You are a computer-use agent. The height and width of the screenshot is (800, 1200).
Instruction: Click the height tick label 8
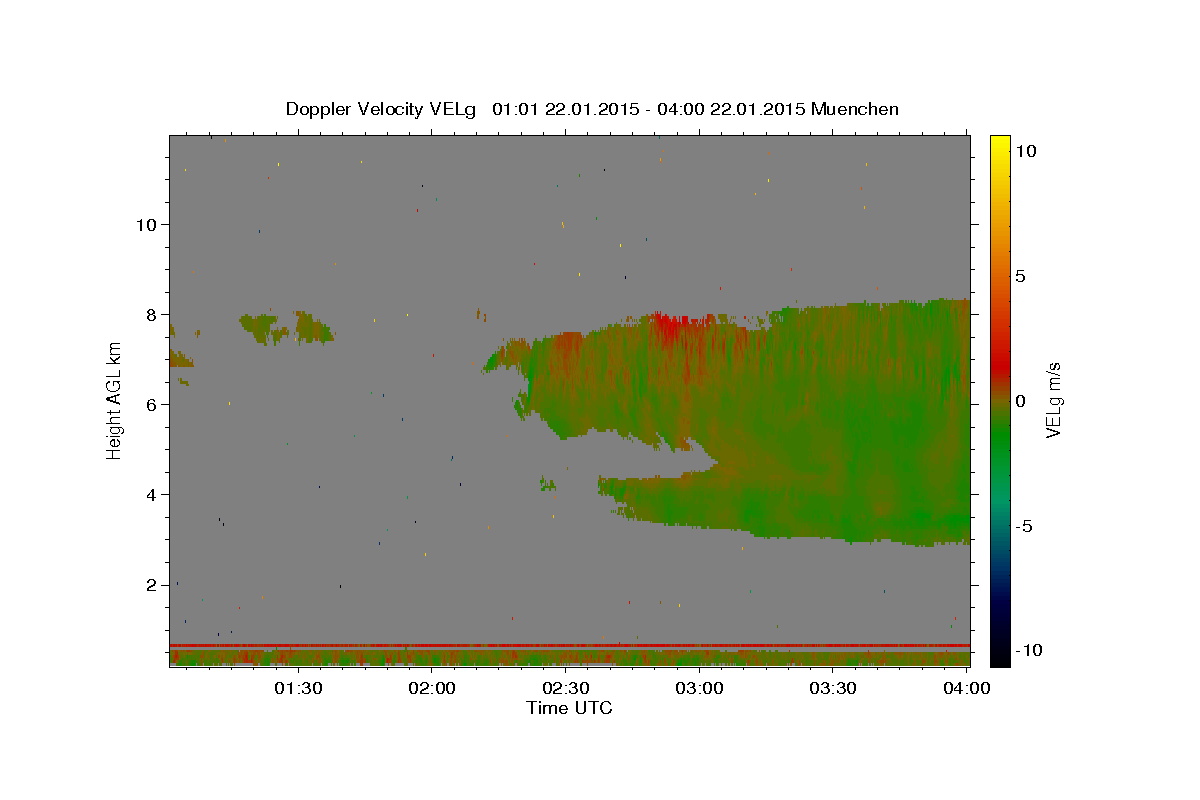click(152, 314)
